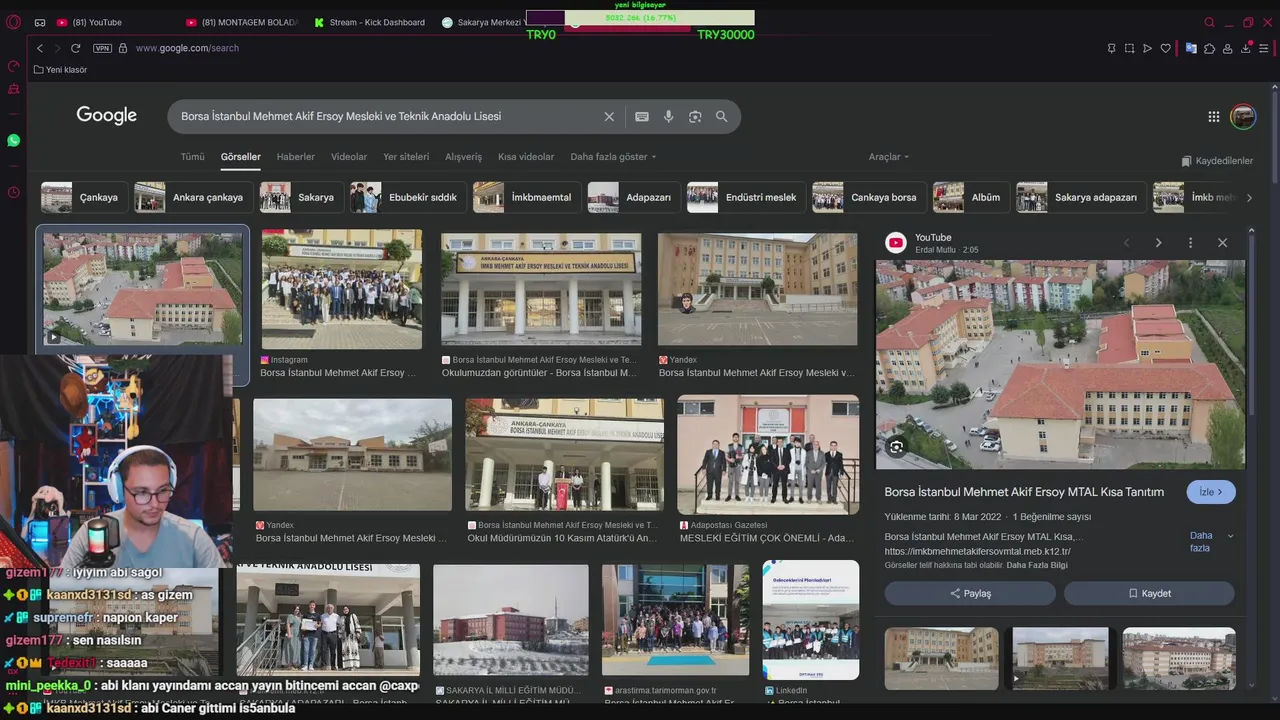This screenshot has height=720, width=1280.
Task: Open GX Control speedometer in sidebar
Action: click(13, 66)
